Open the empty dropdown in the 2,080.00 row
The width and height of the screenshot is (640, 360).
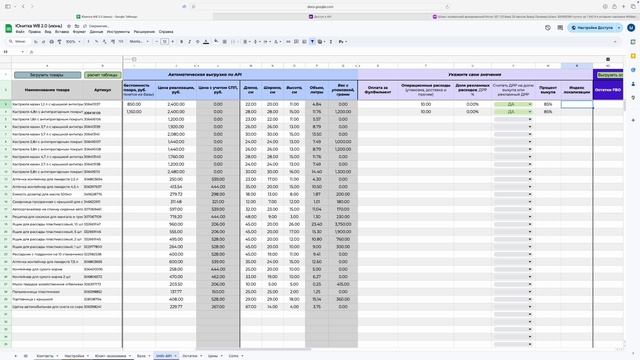(x=513, y=134)
